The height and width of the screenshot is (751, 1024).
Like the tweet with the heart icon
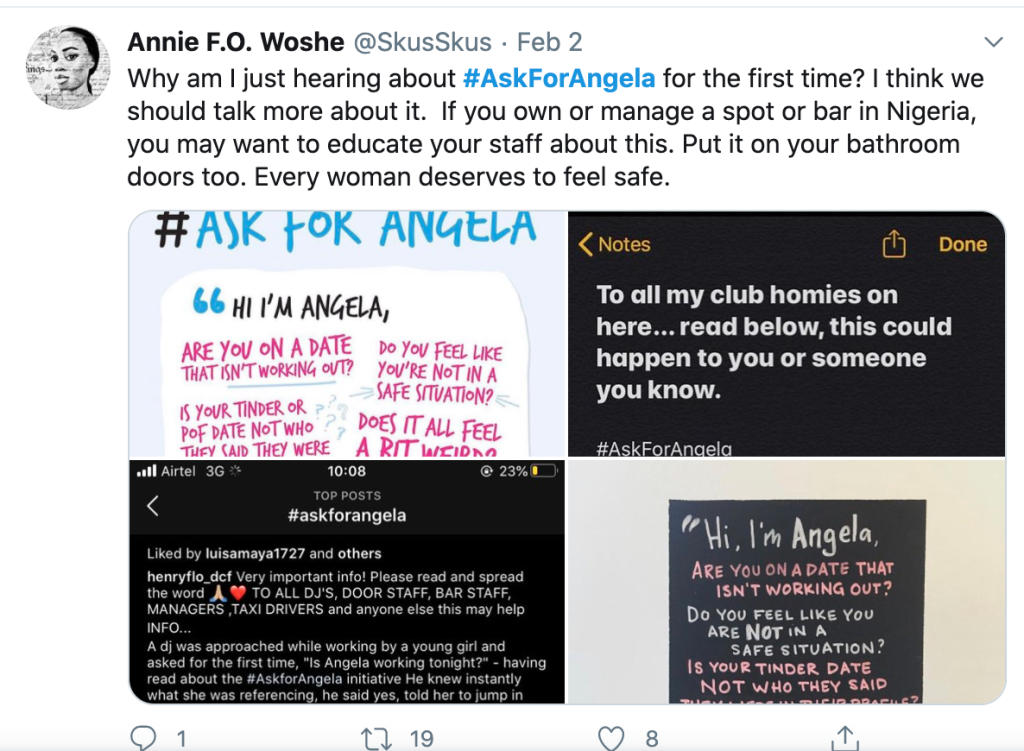click(x=611, y=739)
